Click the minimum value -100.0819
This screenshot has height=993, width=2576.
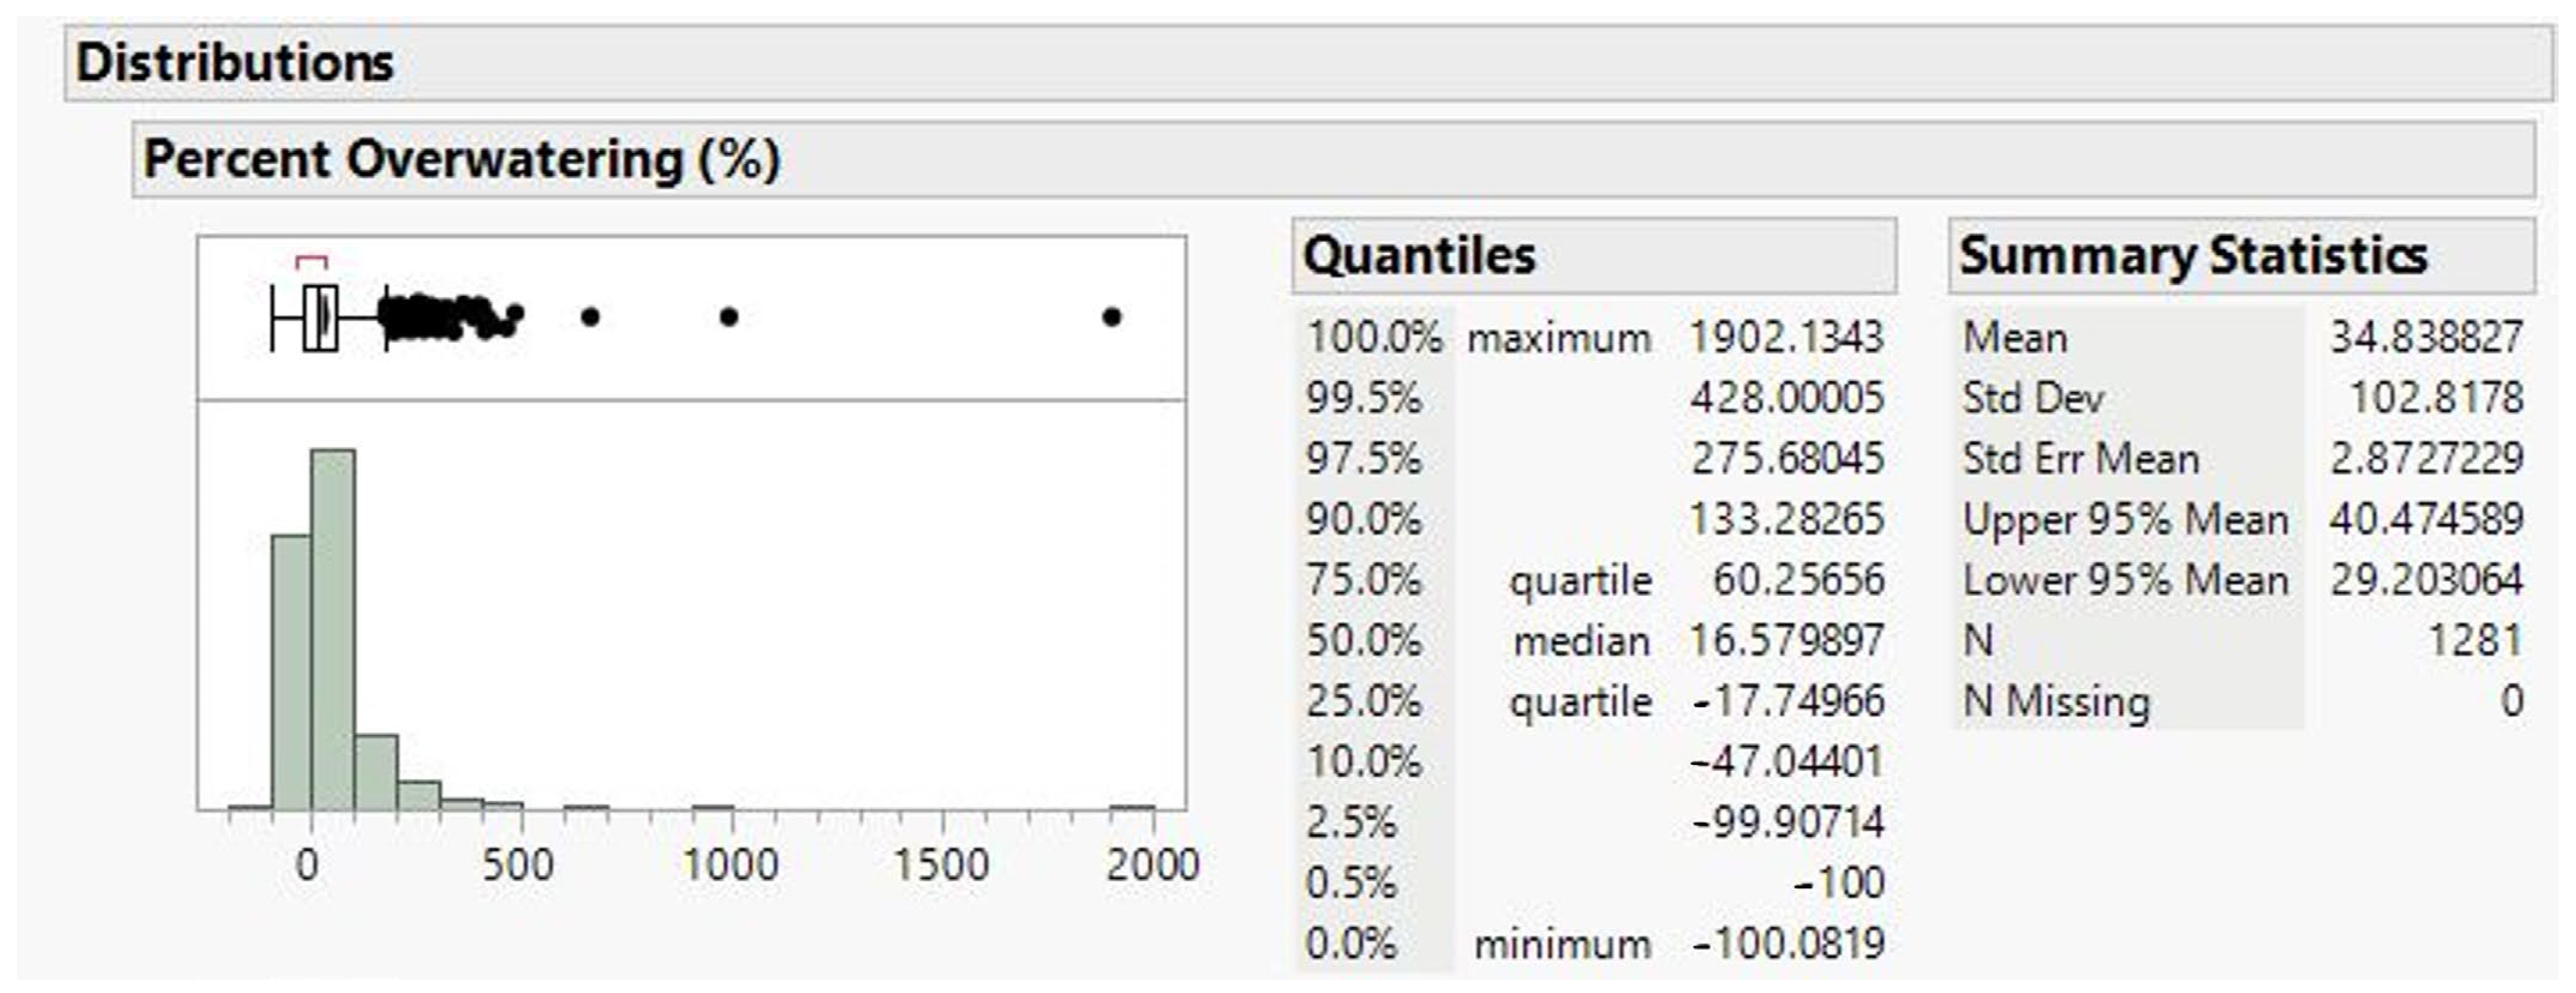point(1787,943)
